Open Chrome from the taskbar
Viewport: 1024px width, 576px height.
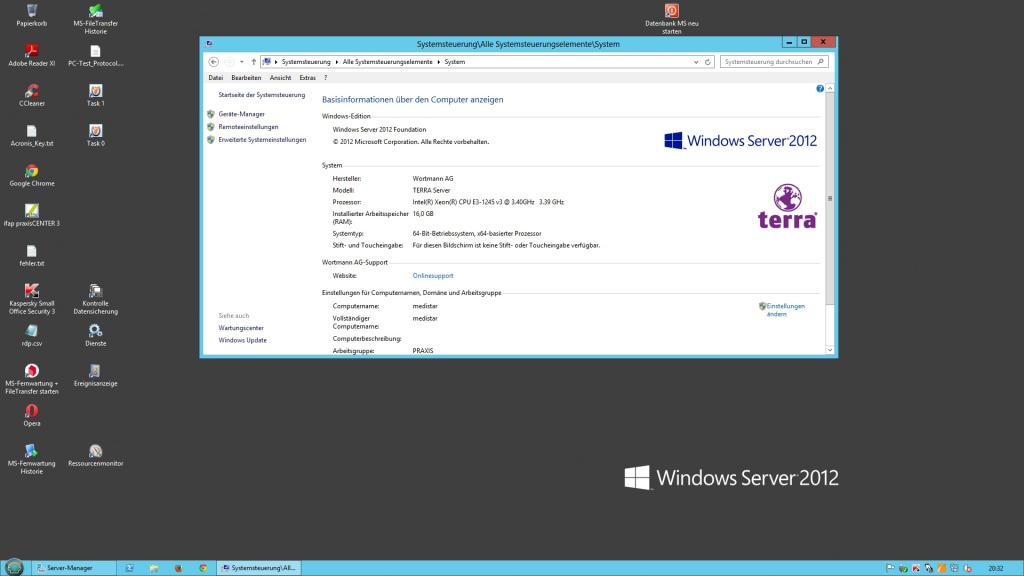pyautogui.click(x=203, y=568)
